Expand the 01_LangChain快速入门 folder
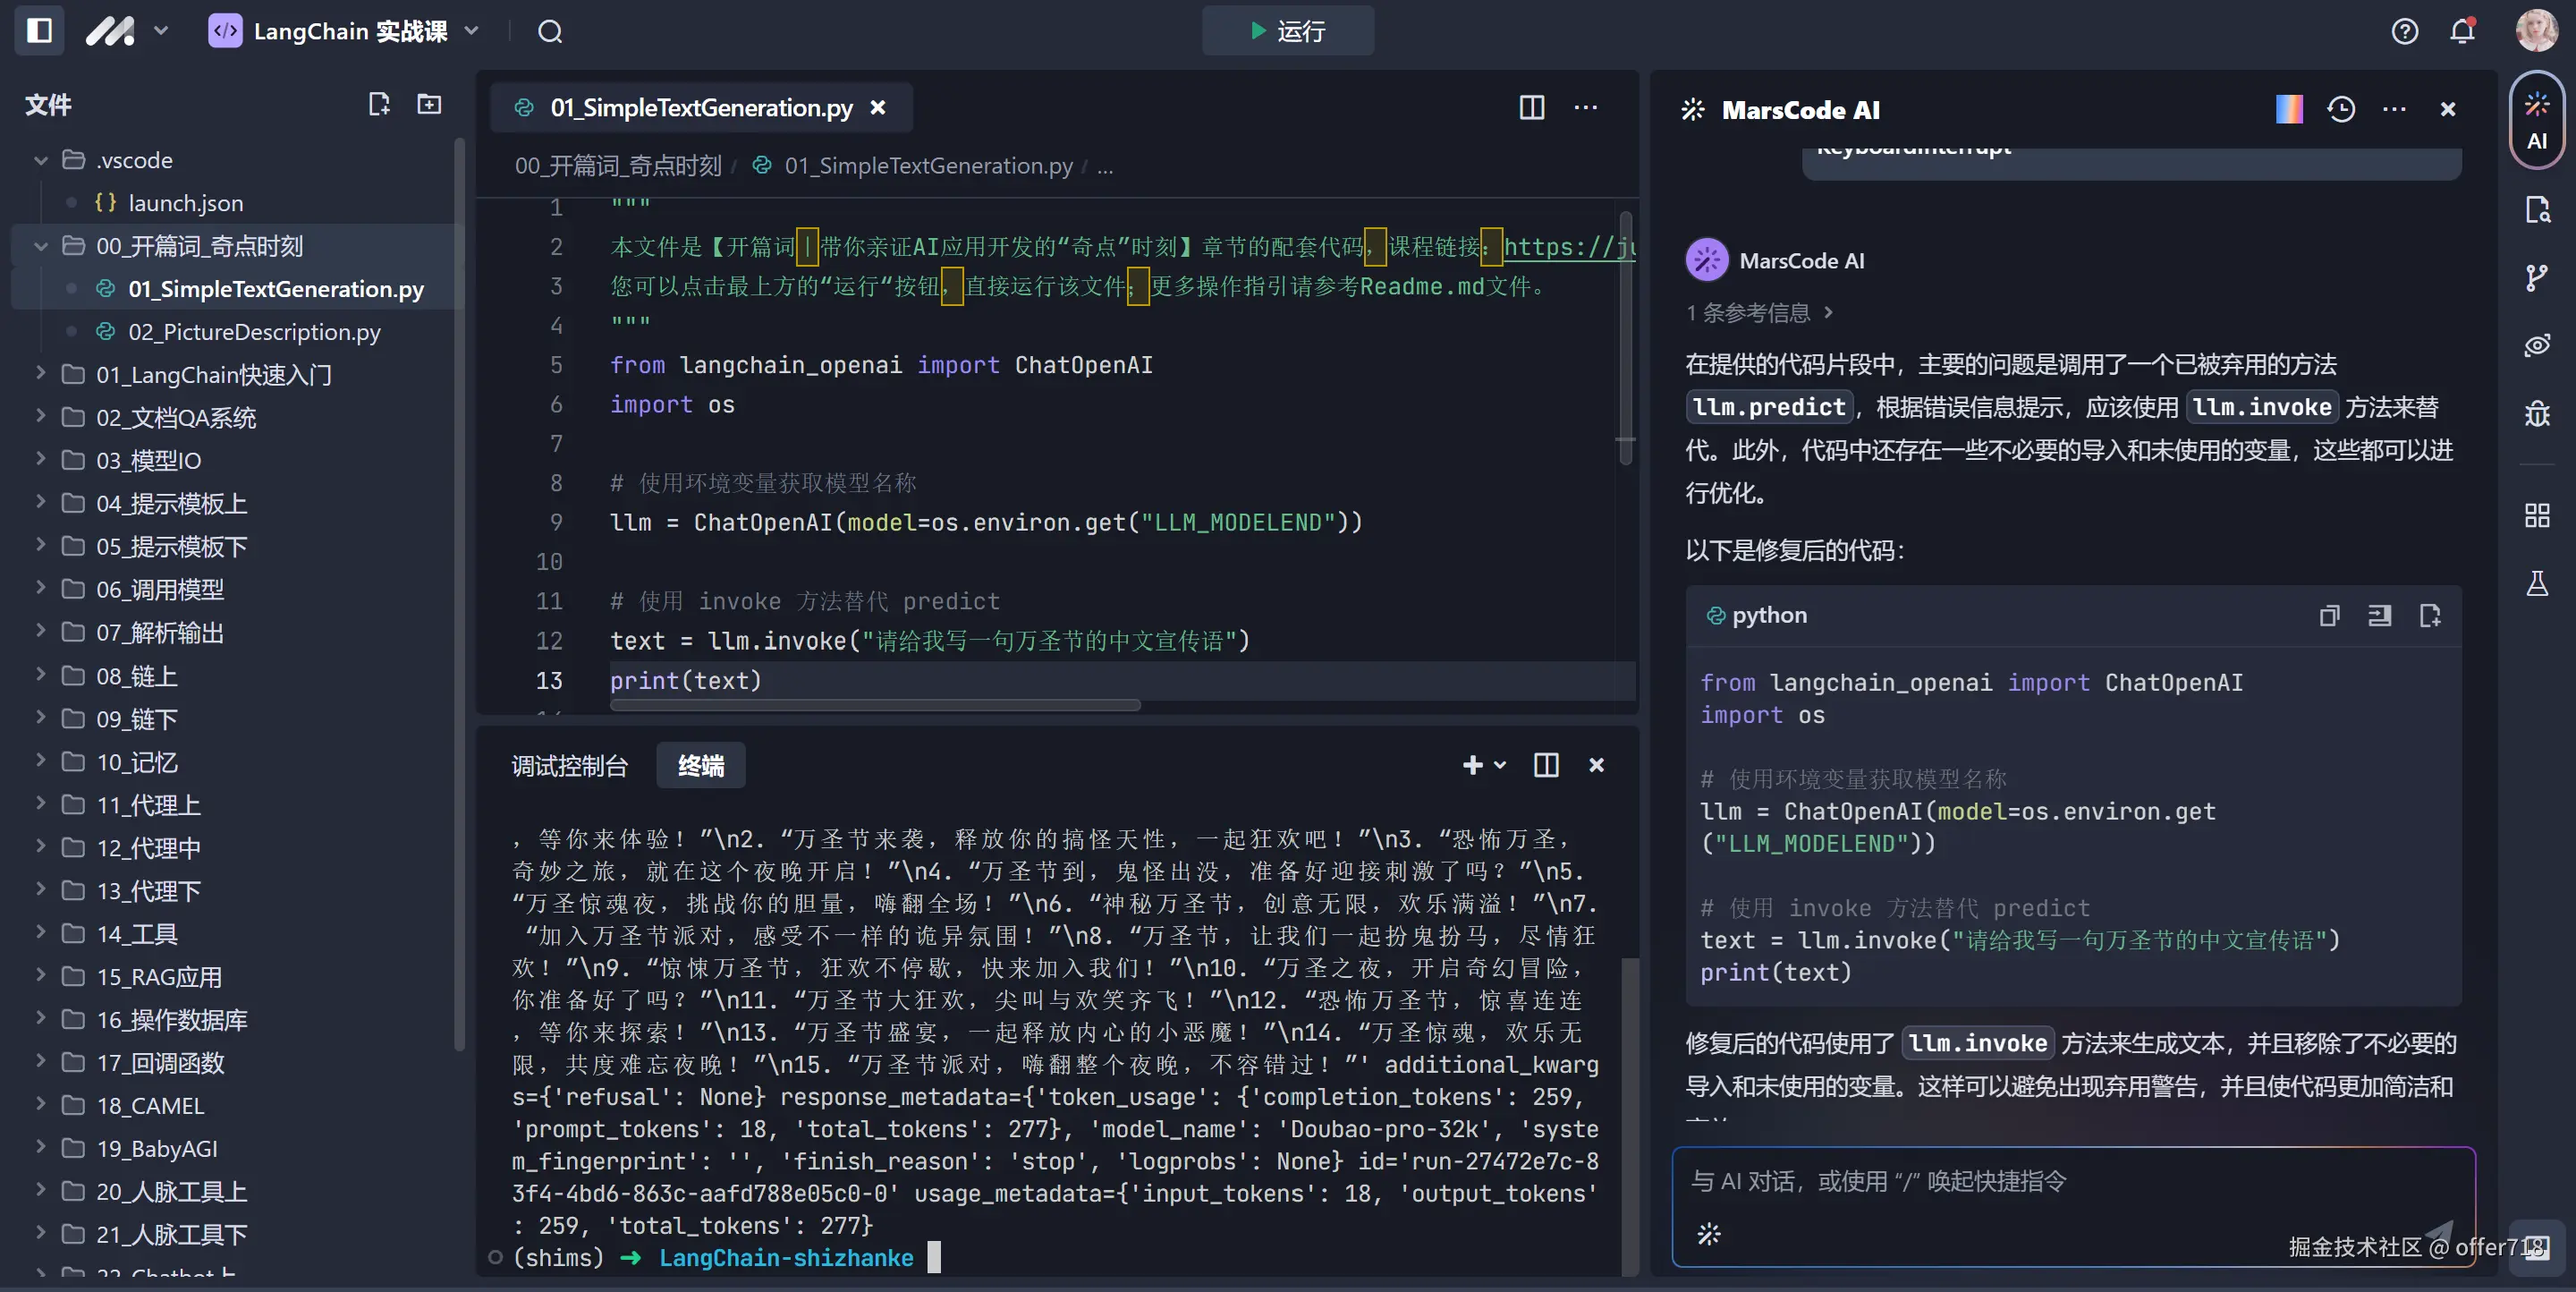Viewport: 2576px width, 1292px height. [x=41, y=374]
